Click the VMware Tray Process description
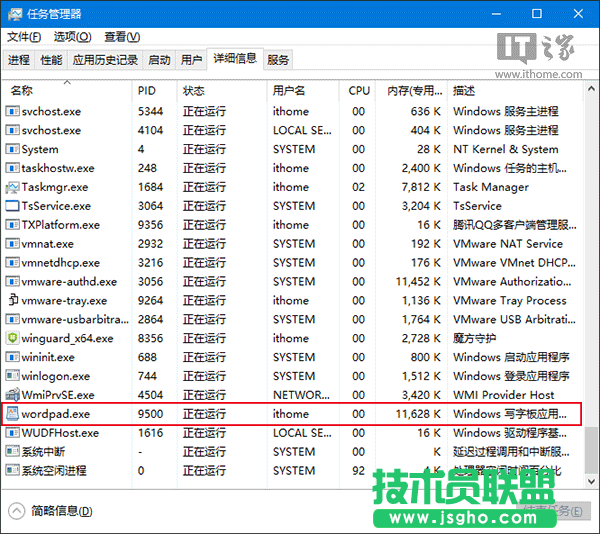Screen dimensions: 600x534 [x=509, y=301]
